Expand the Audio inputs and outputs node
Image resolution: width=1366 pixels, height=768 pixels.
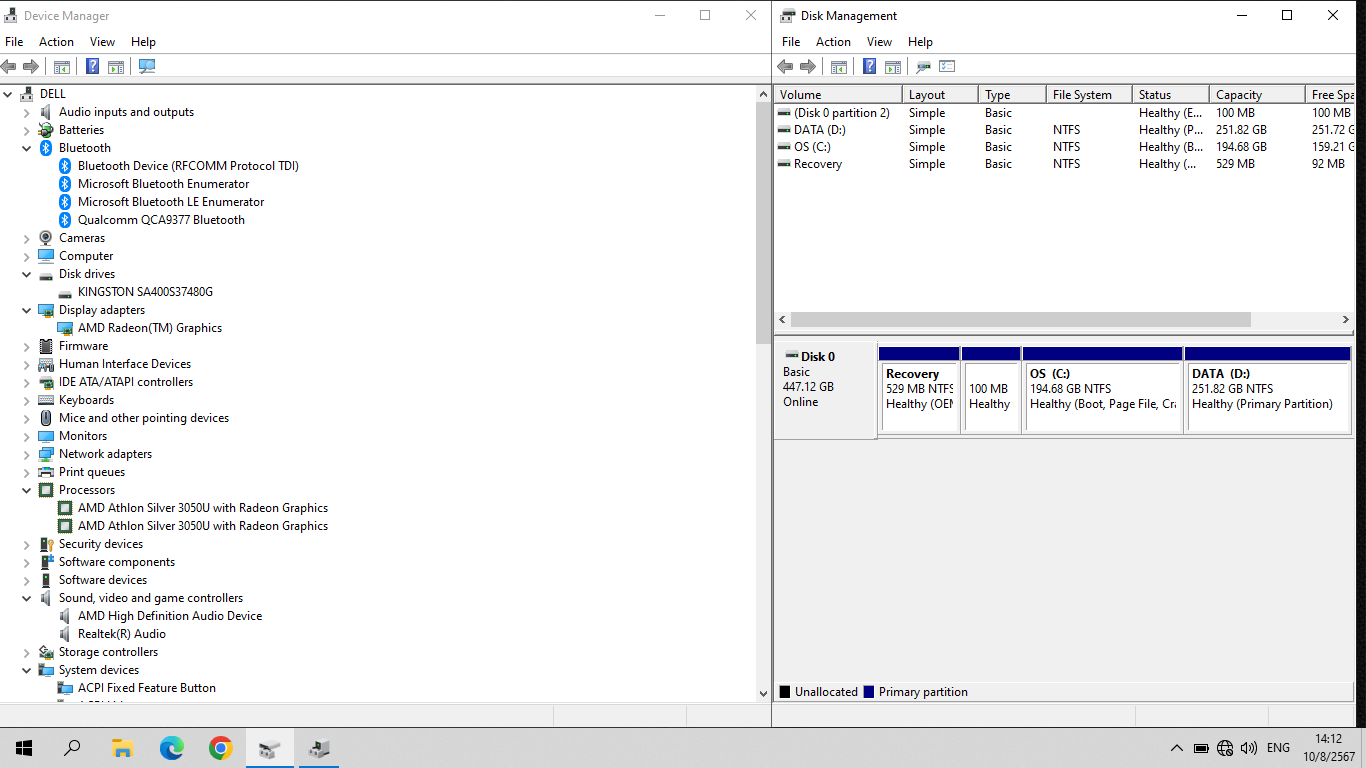click(27, 112)
